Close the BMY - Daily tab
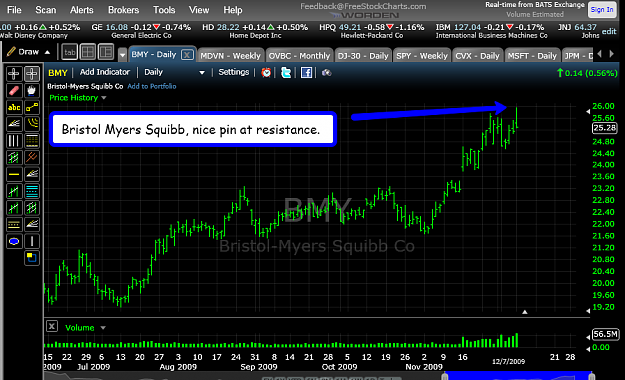Screen dimensions: 625x380 point(187,55)
